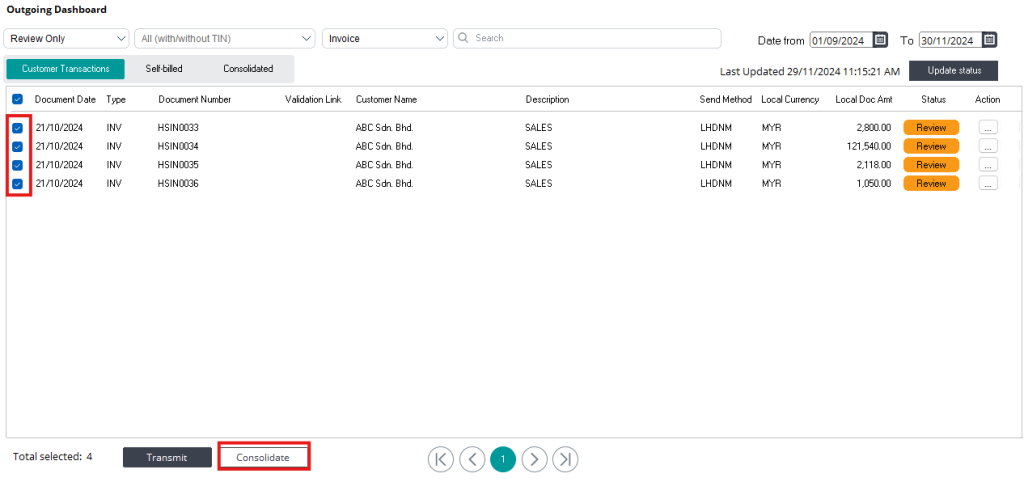
Task: Open action menu for HSIN0033
Action: [x=987, y=128]
